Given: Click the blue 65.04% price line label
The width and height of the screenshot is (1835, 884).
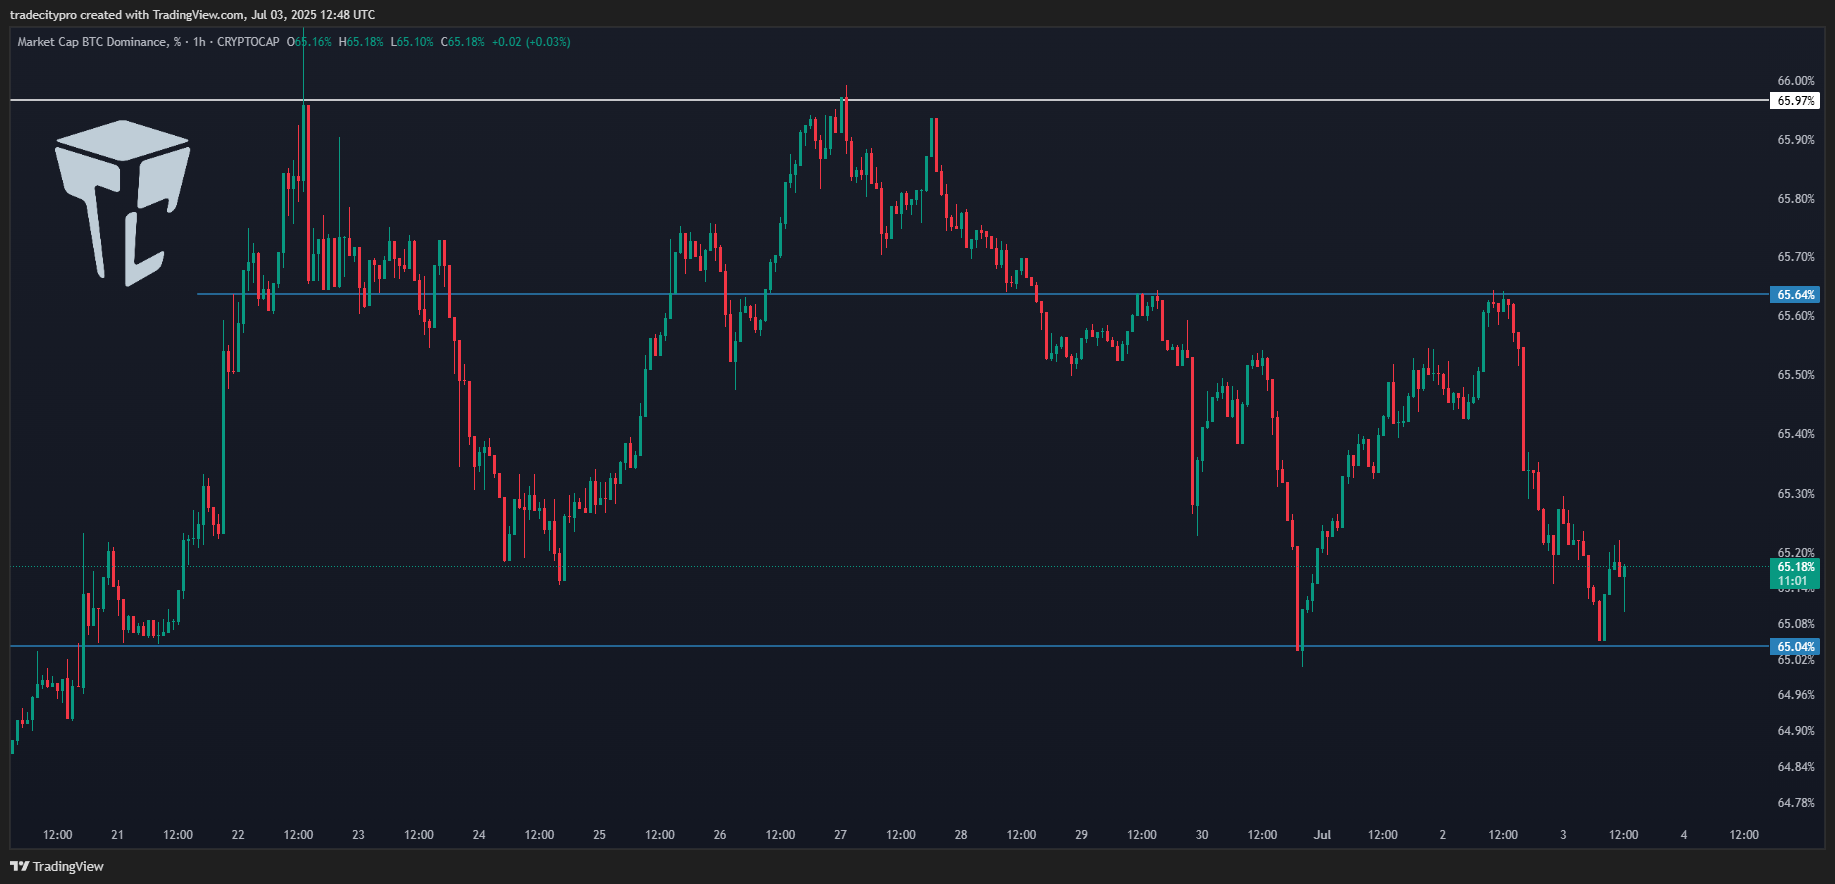Looking at the screenshot, I should pyautogui.click(x=1795, y=647).
